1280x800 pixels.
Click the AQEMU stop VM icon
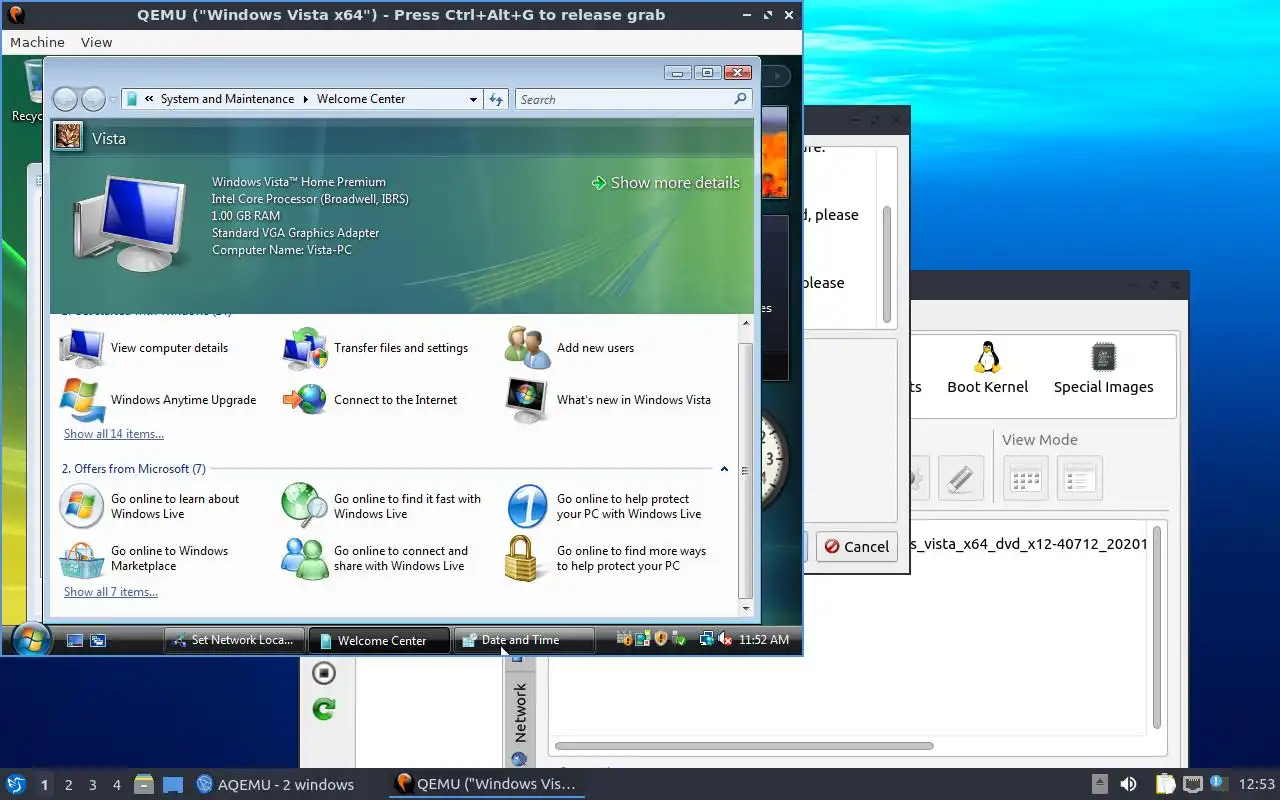tap(323, 673)
